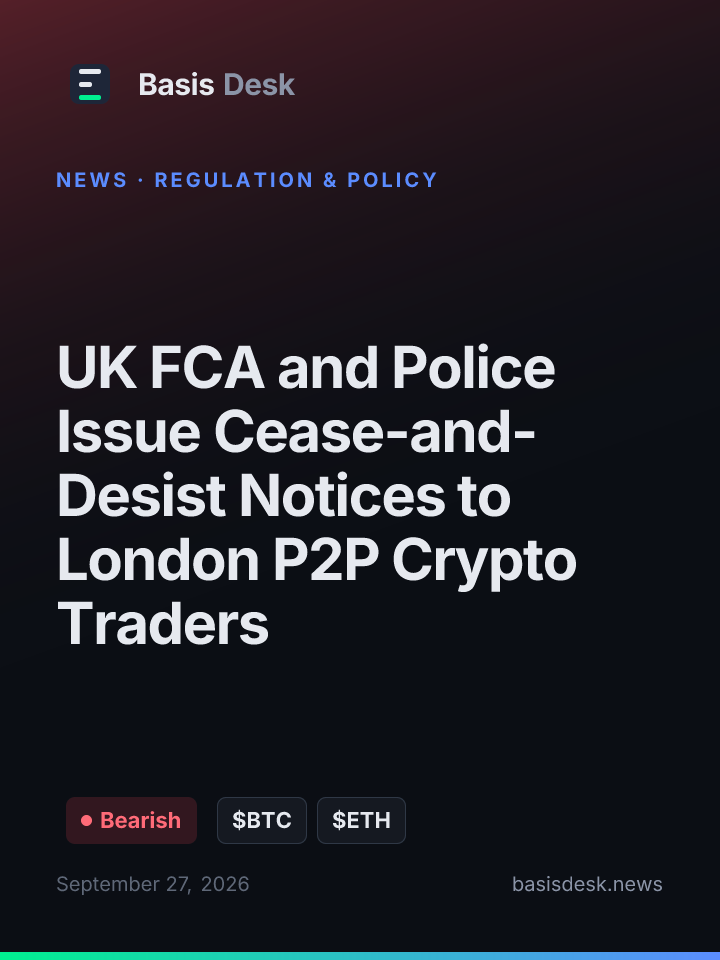Open the REGULATION & POLICY category

coord(296,180)
